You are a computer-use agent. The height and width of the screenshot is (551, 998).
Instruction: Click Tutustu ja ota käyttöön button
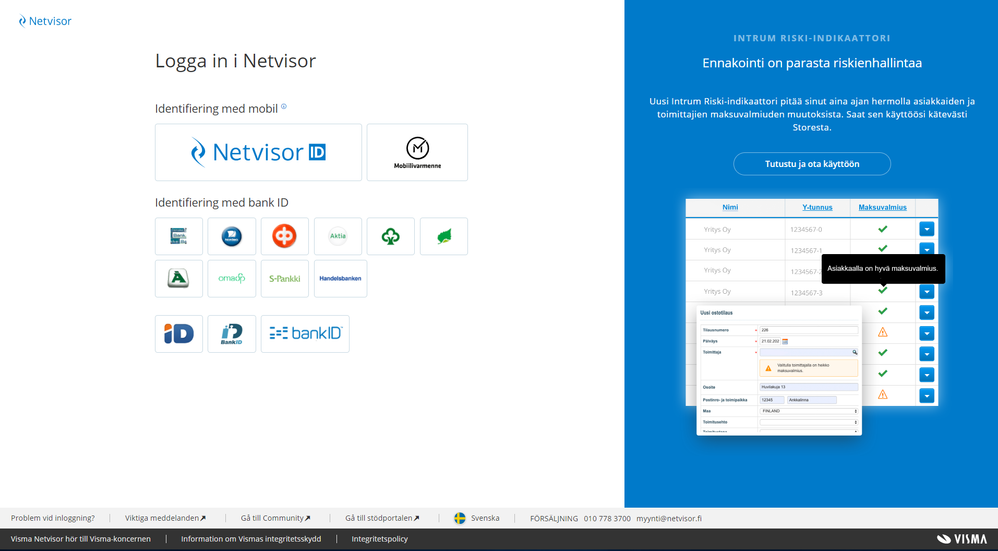pyautogui.click(x=812, y=164)
